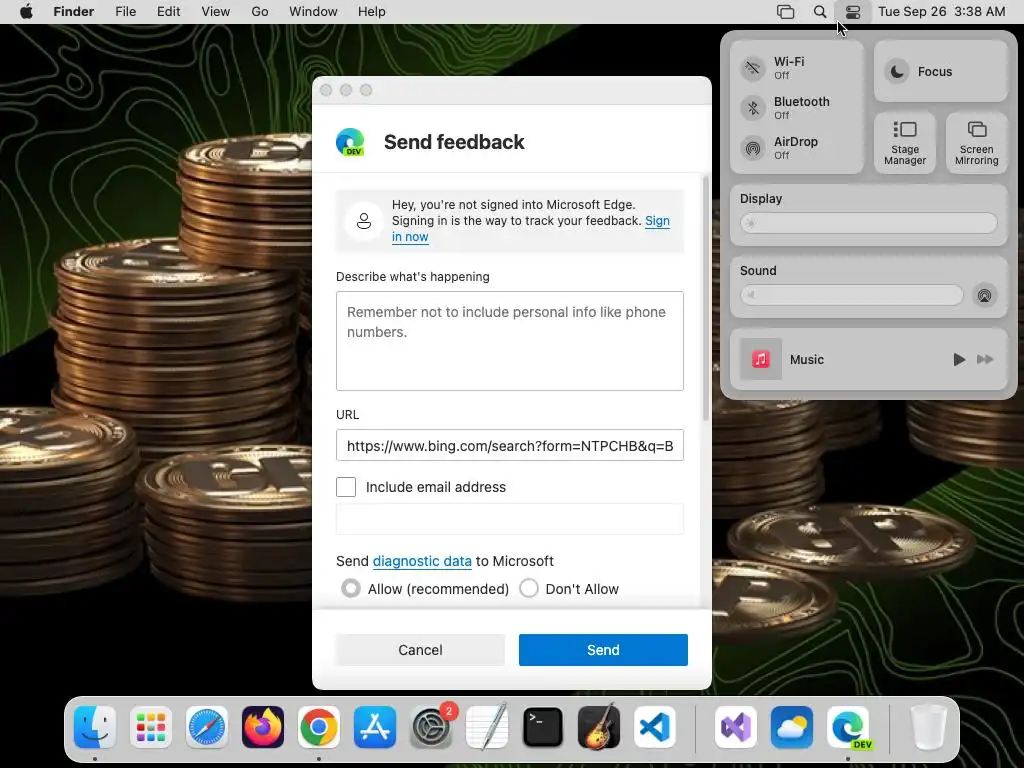The image size is (1024, 768).
Task: Open Finder from the Dock
Action: 95,727
